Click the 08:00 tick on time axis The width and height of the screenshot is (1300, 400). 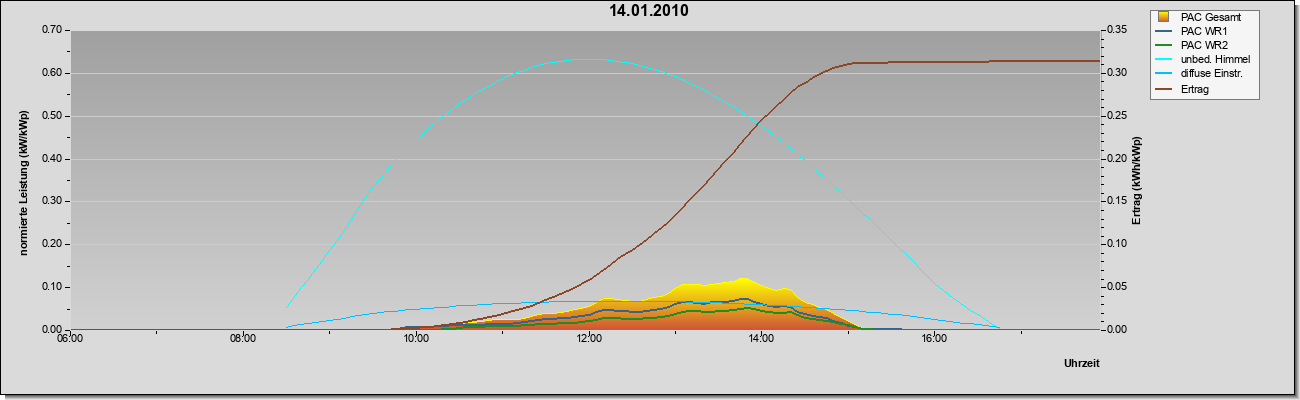242,338
